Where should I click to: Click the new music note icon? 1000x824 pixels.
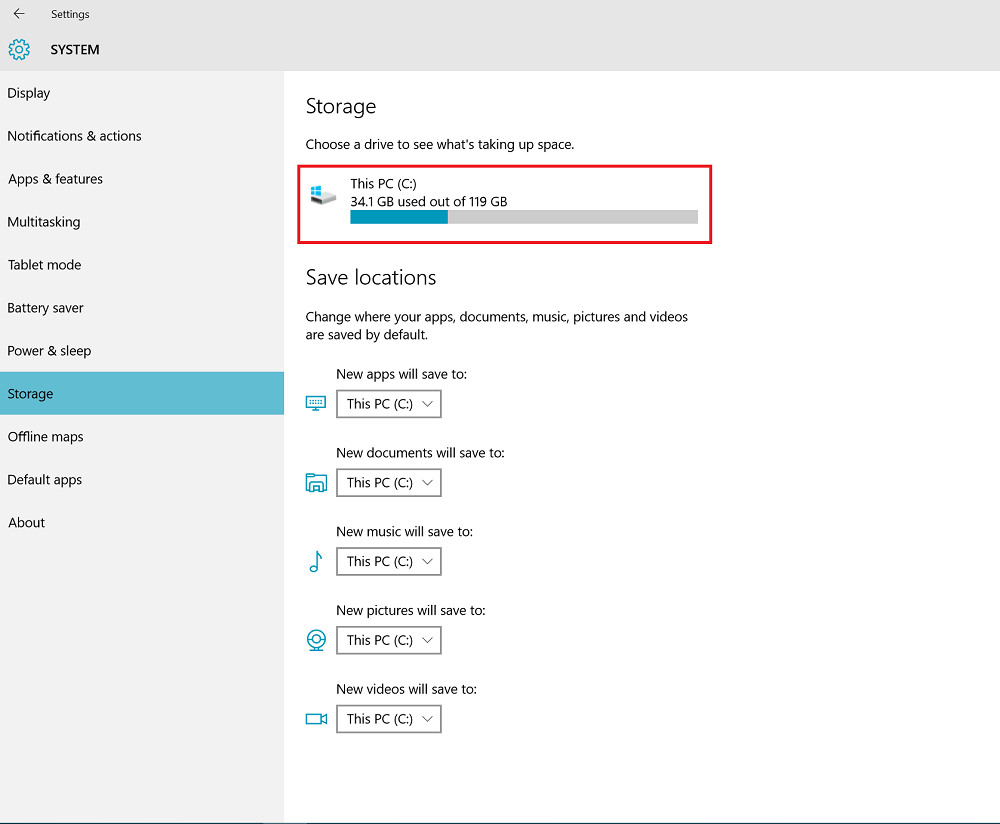[x=316, y=561]
